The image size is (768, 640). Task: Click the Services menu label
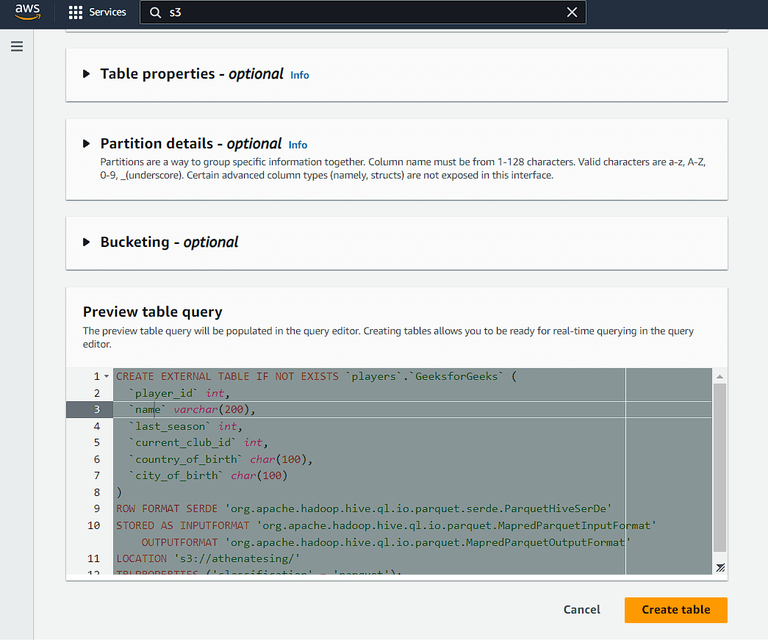(x=108, y=13)
